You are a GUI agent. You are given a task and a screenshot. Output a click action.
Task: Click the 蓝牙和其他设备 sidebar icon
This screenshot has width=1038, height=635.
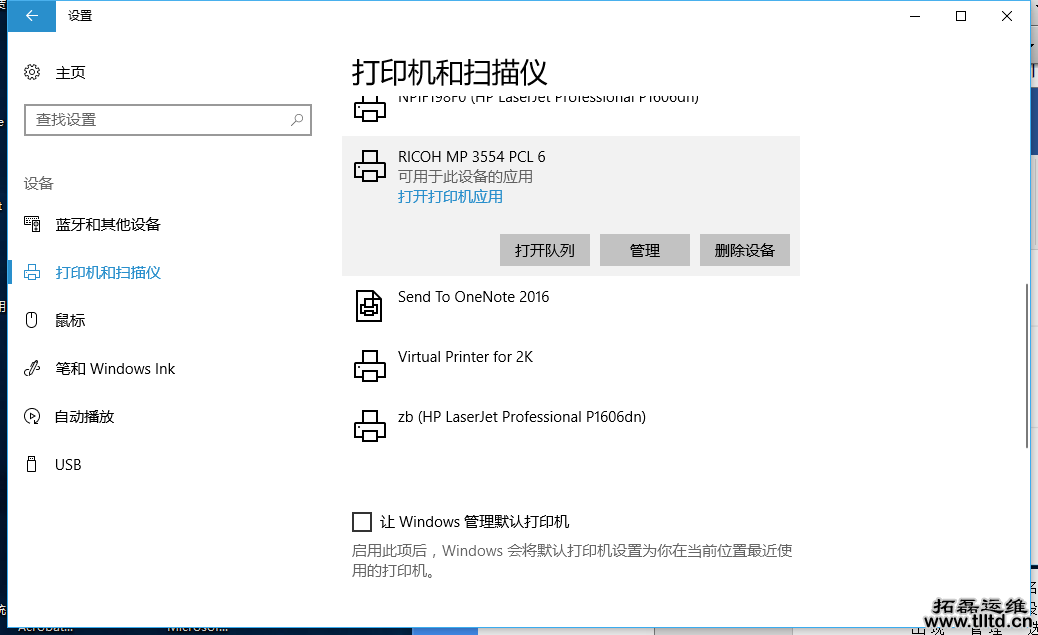click(x=32, y=224)
